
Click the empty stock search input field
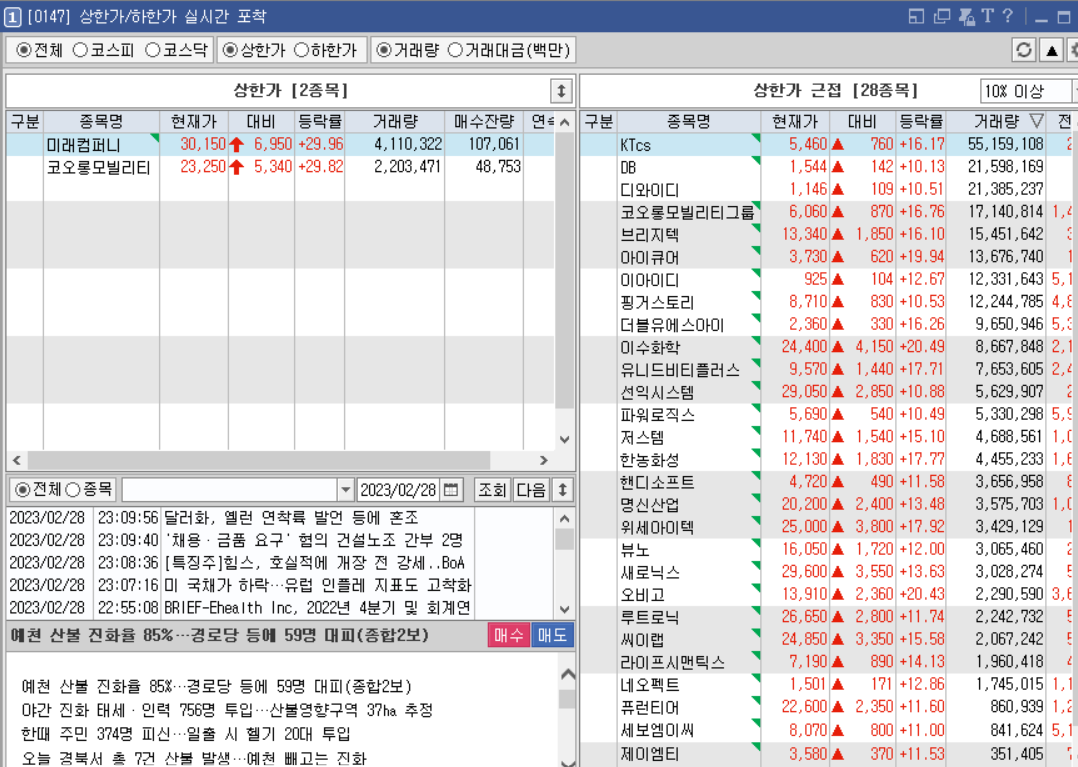click(x=230, y=490)
